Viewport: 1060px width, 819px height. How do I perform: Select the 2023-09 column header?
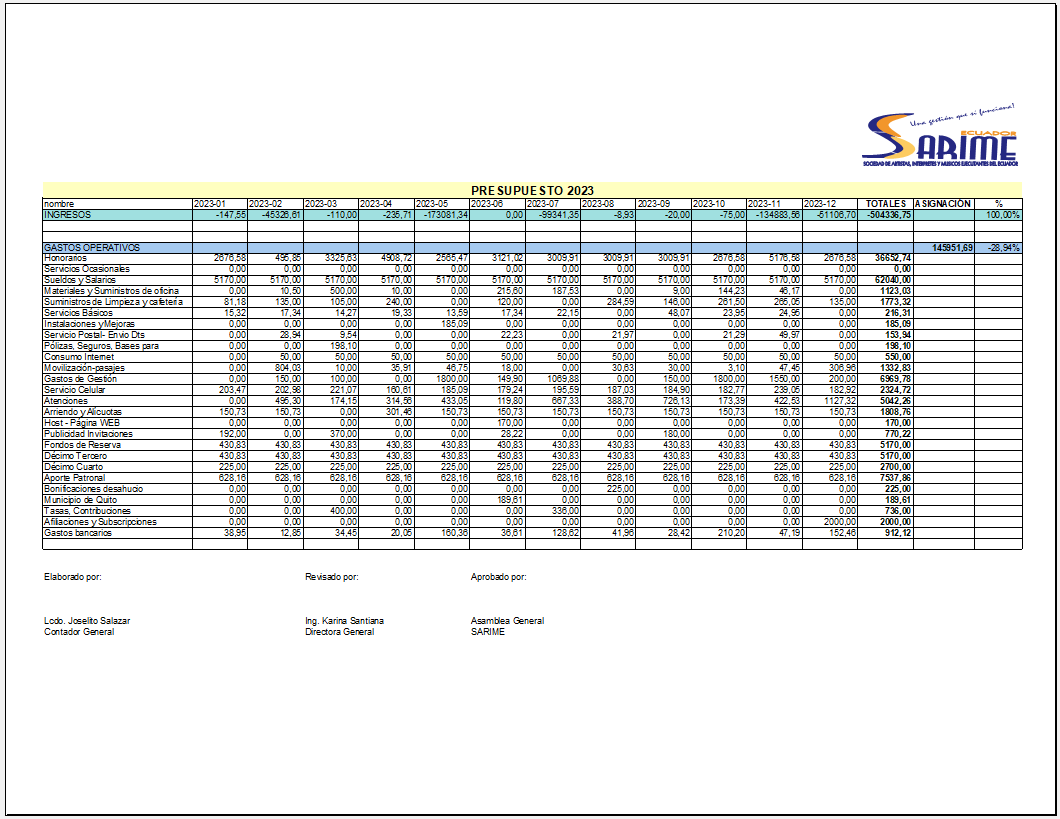tap(654, 204)
